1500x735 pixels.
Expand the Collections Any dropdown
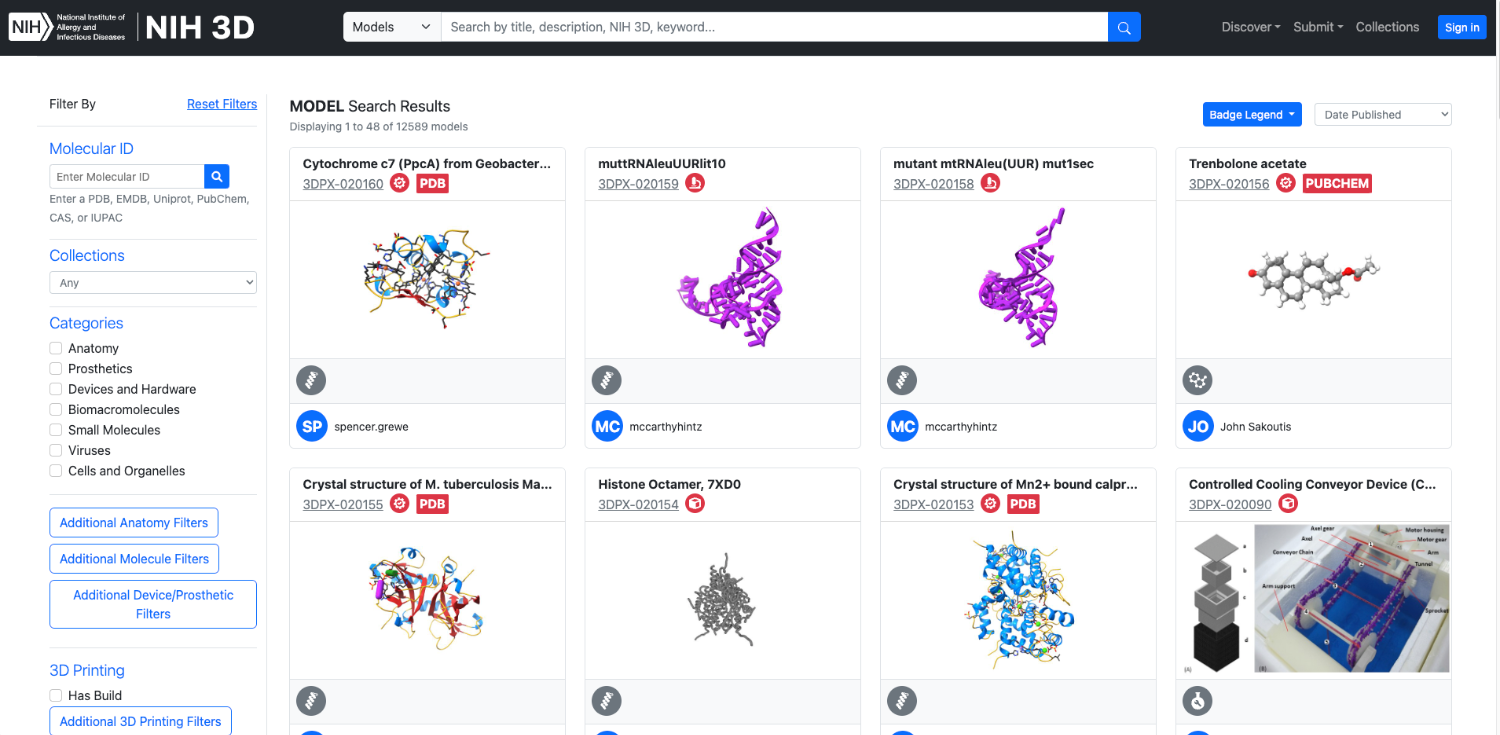(153, 283)
